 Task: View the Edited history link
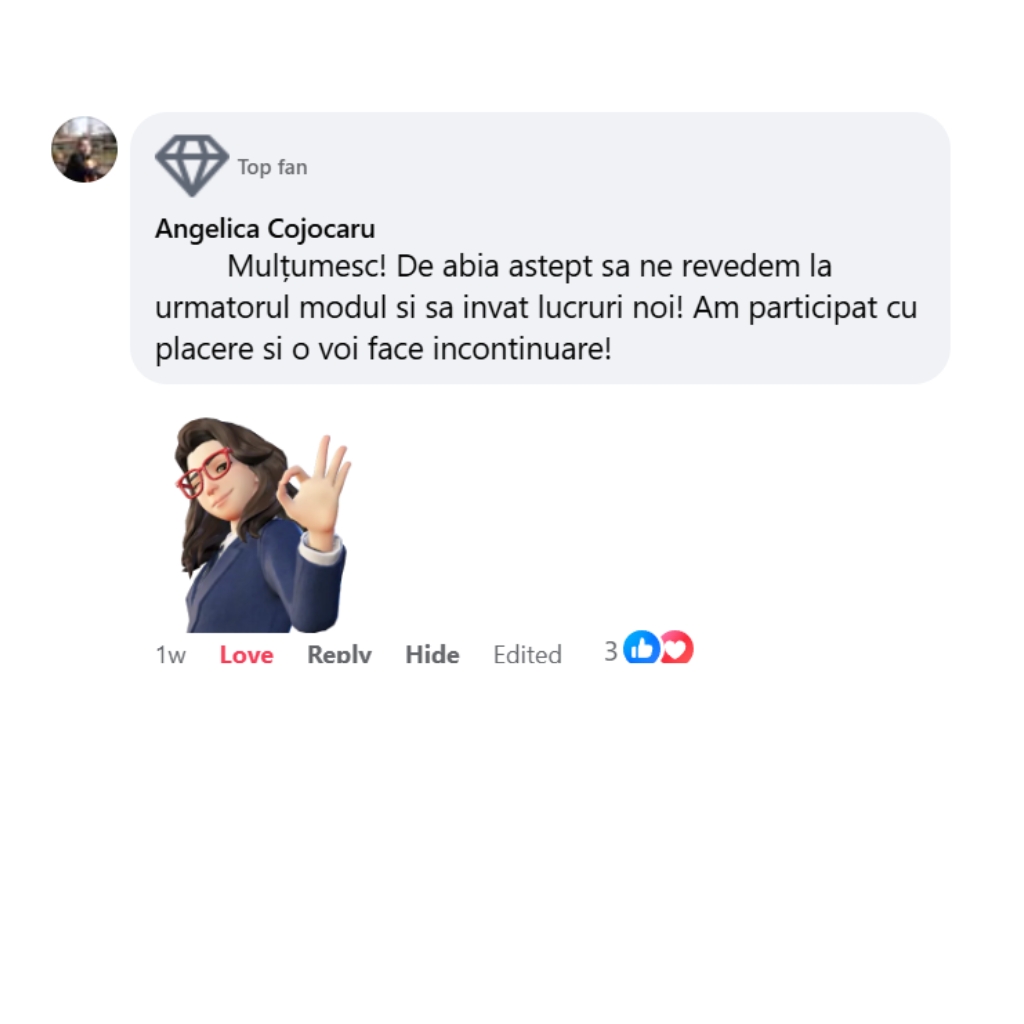tap(528, 654)
